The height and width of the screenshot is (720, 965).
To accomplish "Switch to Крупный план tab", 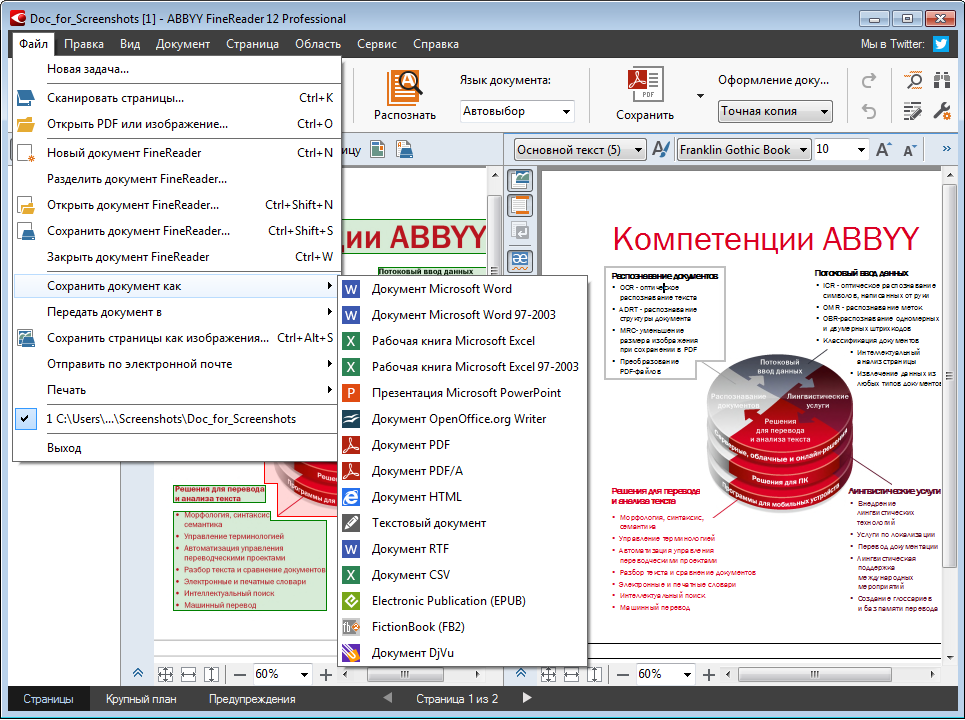I will click(x=141, y=699).
